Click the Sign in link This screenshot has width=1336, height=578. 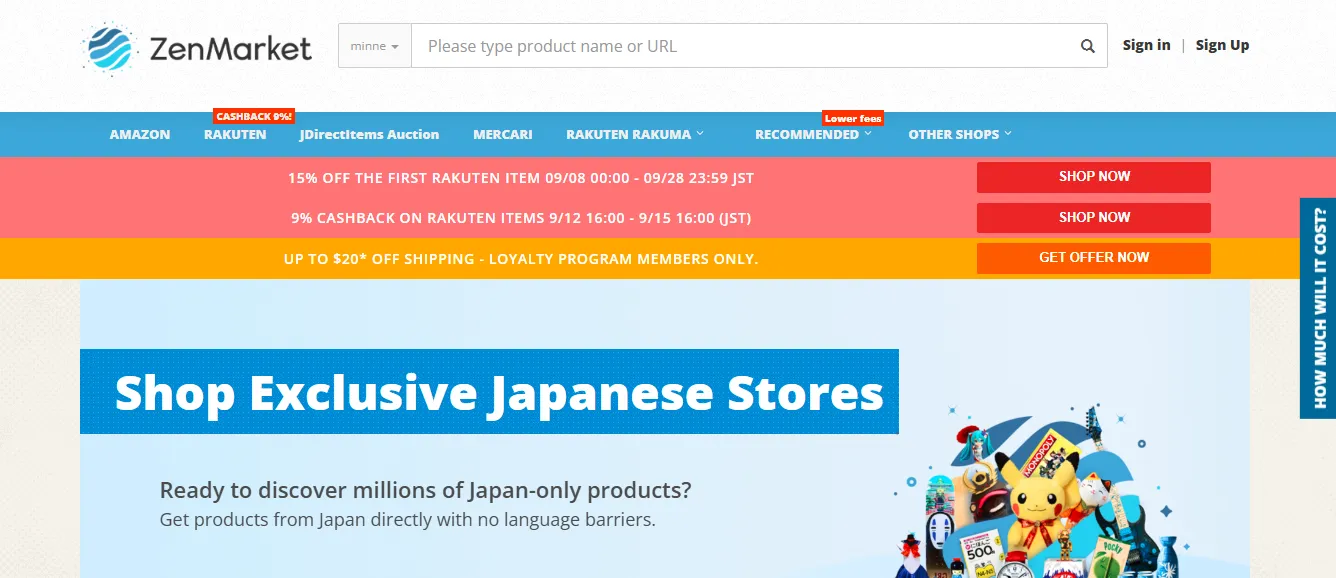[x=1146, y=45]
